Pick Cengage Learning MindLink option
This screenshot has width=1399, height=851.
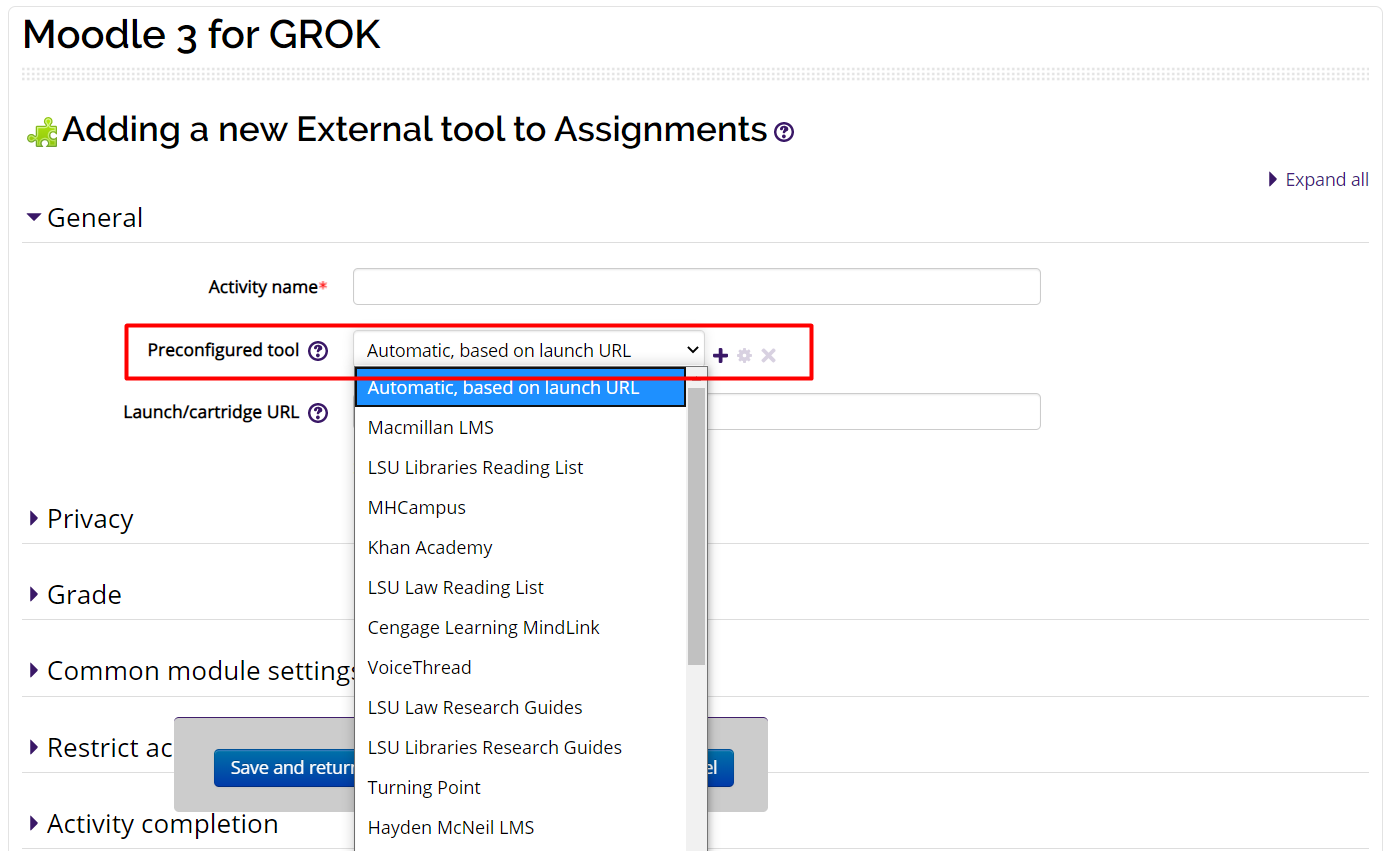click(x=521, y=627)
